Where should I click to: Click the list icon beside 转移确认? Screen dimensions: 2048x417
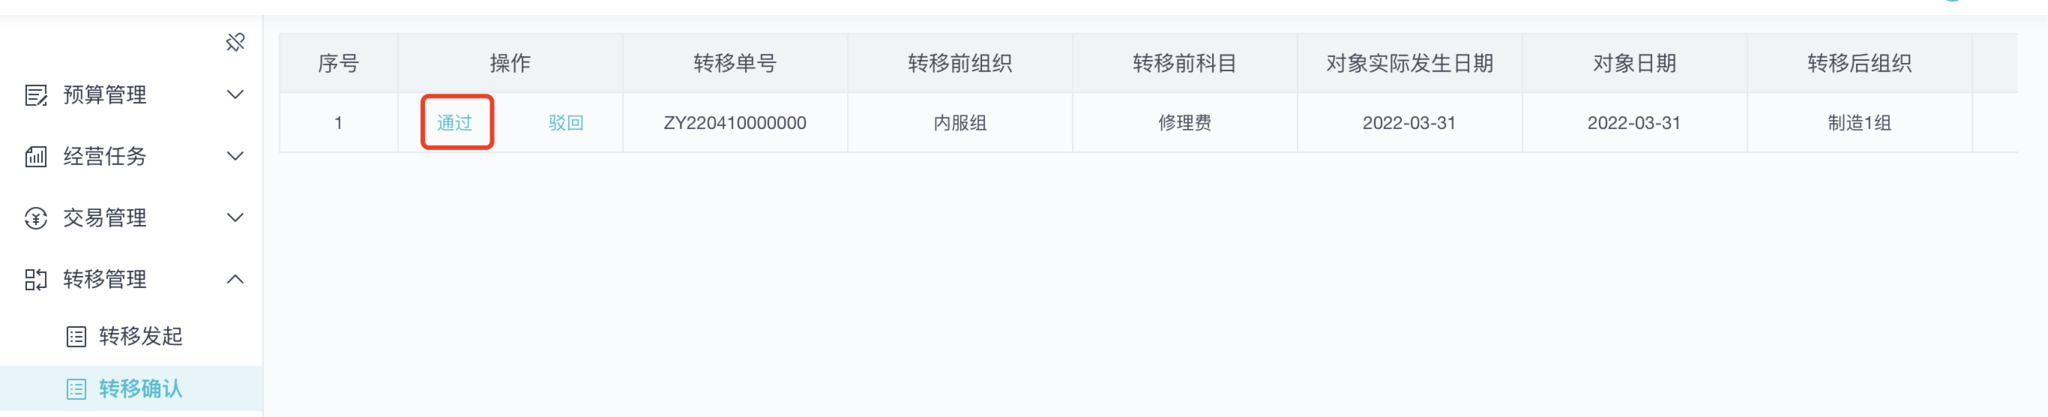76,389
